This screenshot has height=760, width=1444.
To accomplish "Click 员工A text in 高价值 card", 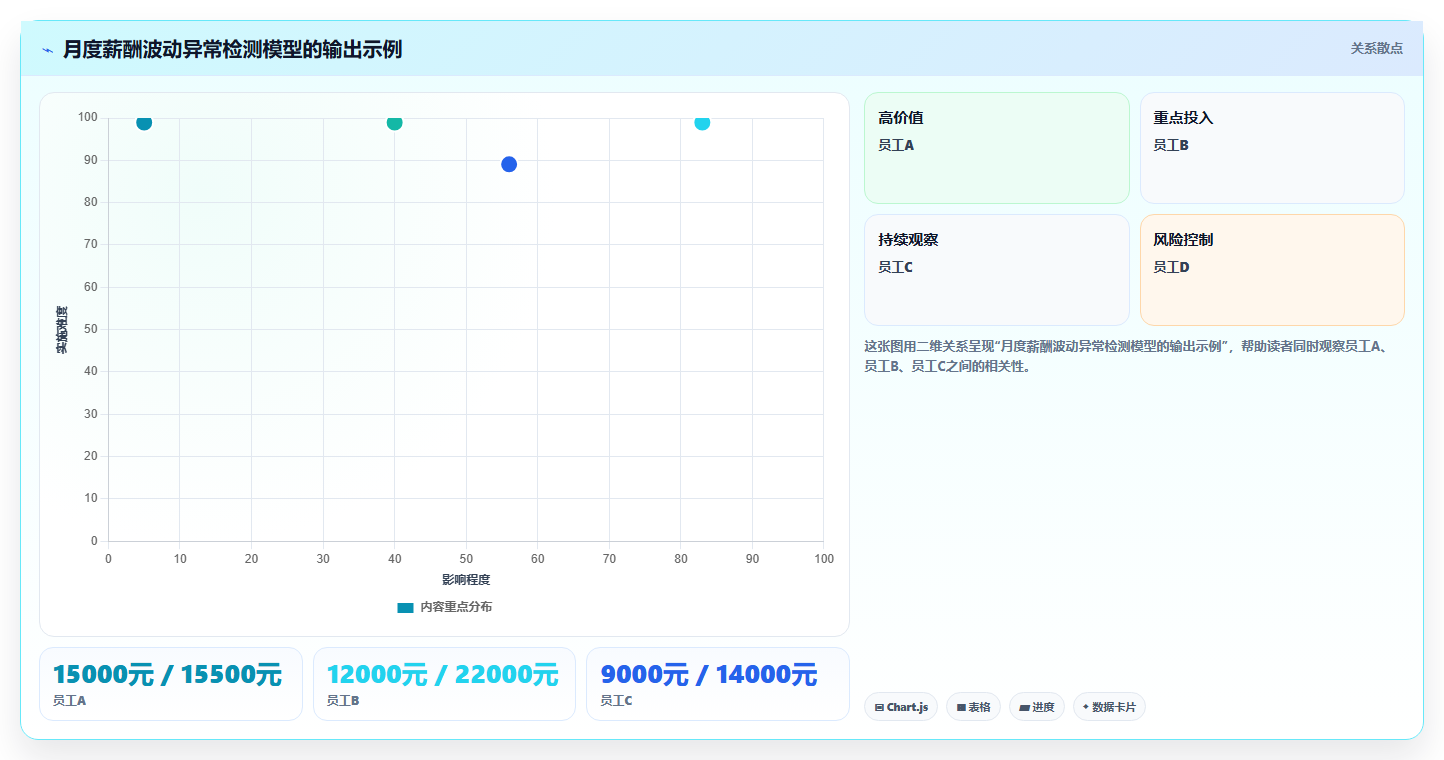I will tap(896, 145).
